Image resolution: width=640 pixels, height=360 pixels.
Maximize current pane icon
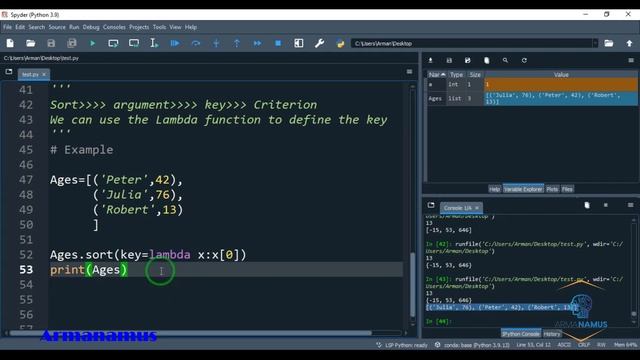click(299, 43)
